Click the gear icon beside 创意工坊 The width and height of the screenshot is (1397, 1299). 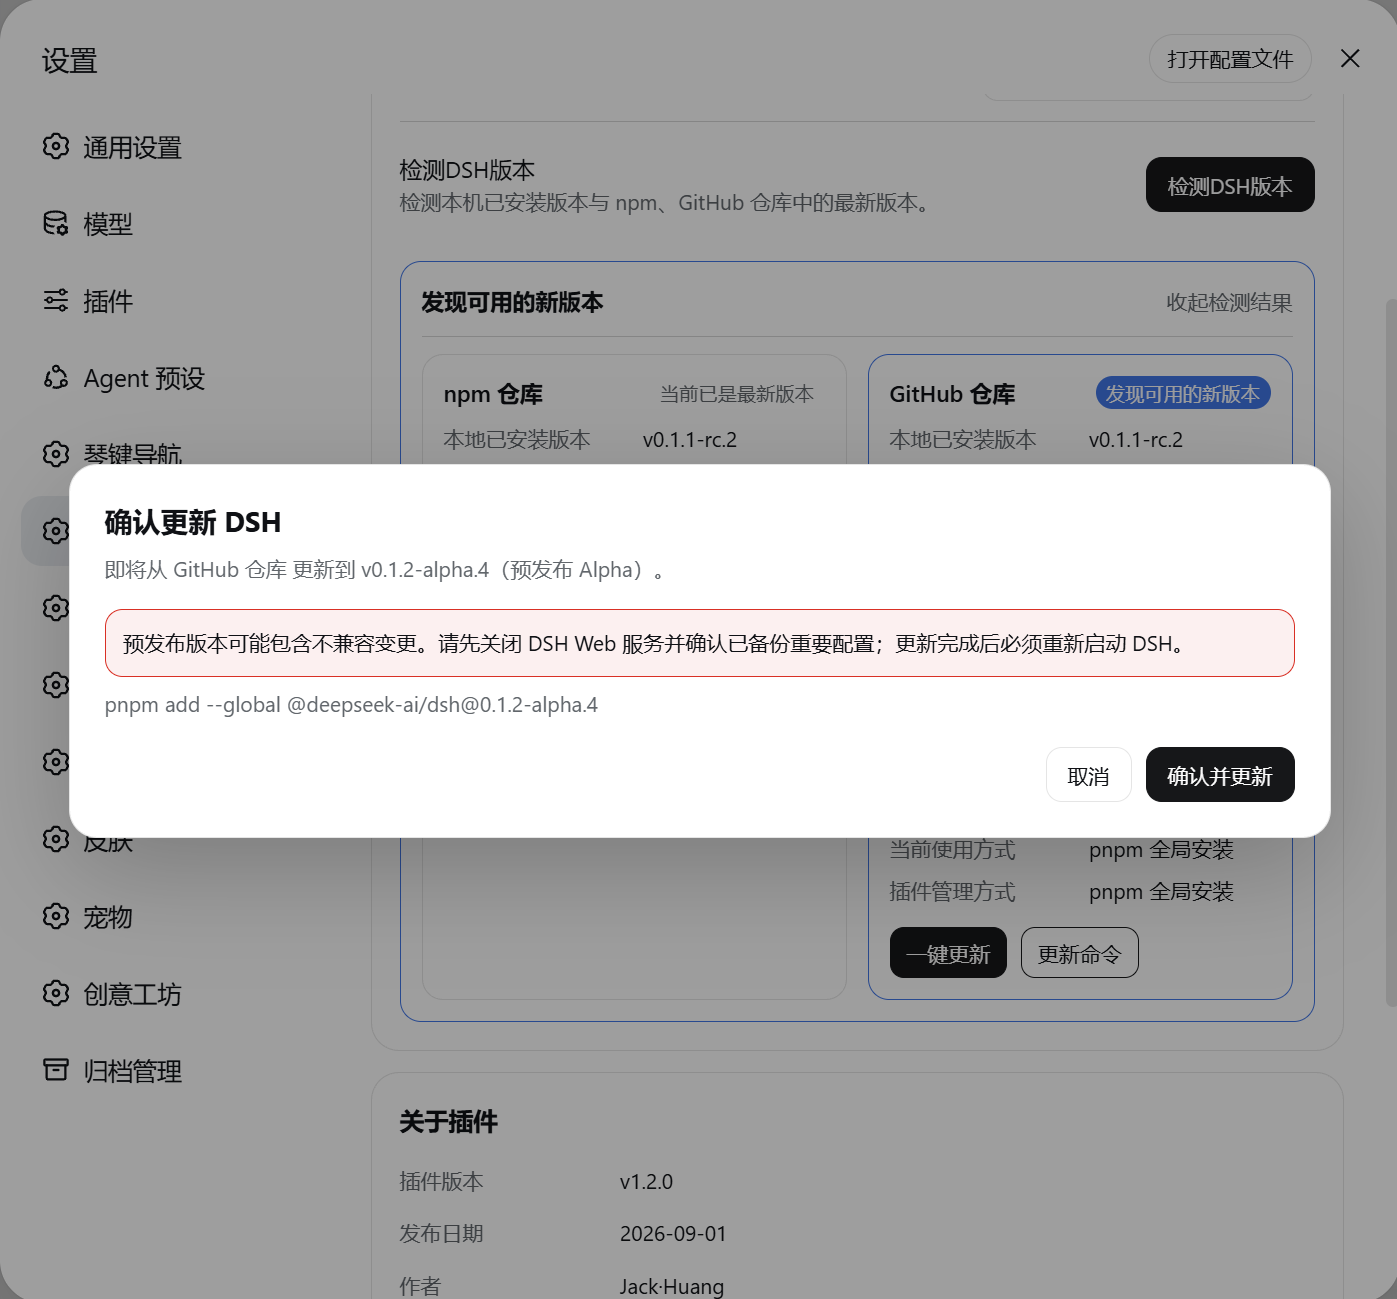tap(56, 993)
